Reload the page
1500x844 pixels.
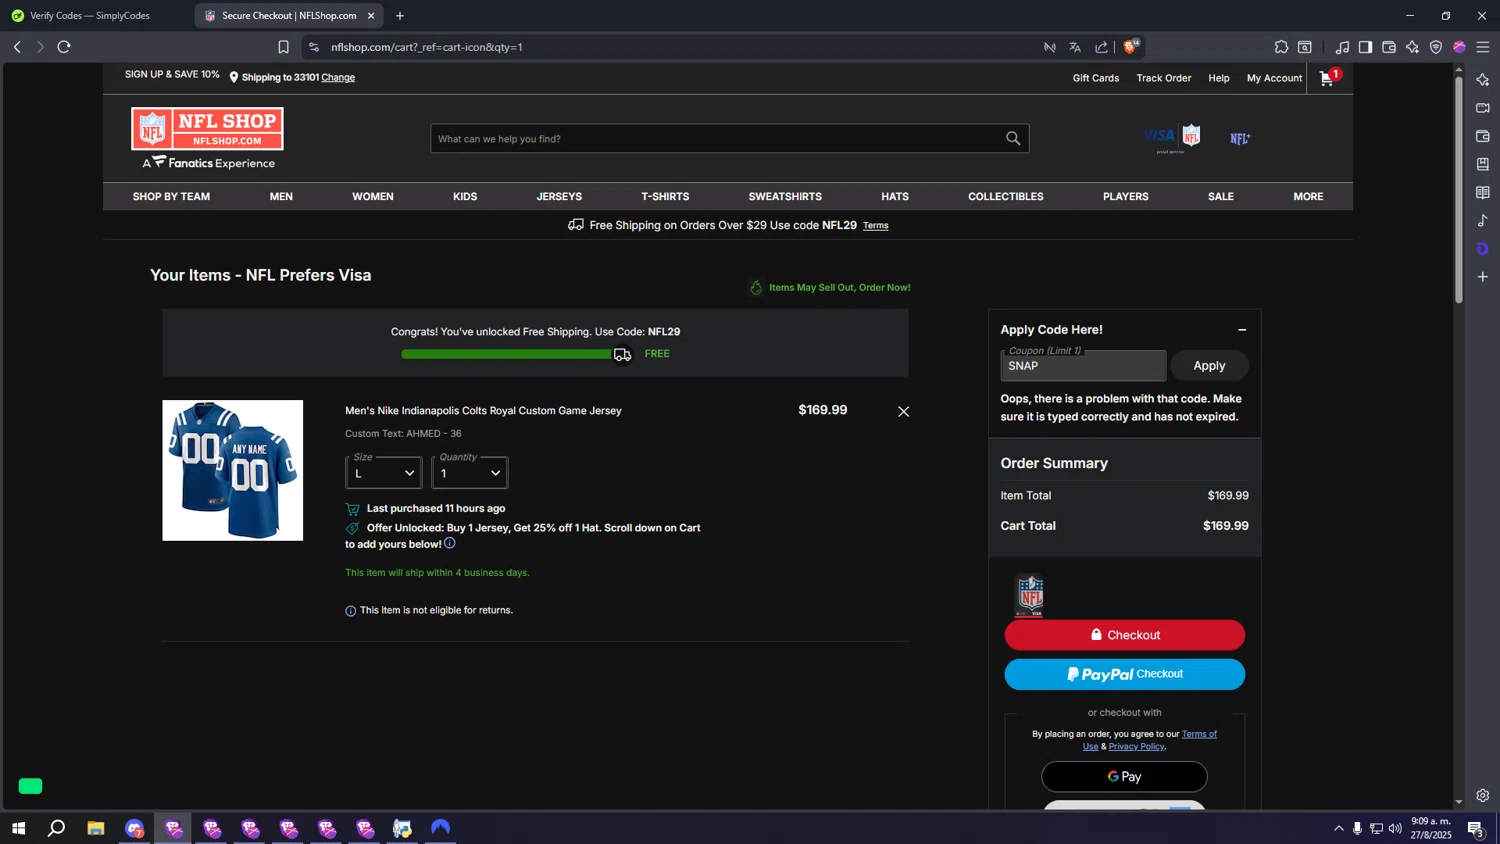pos(64,47)
